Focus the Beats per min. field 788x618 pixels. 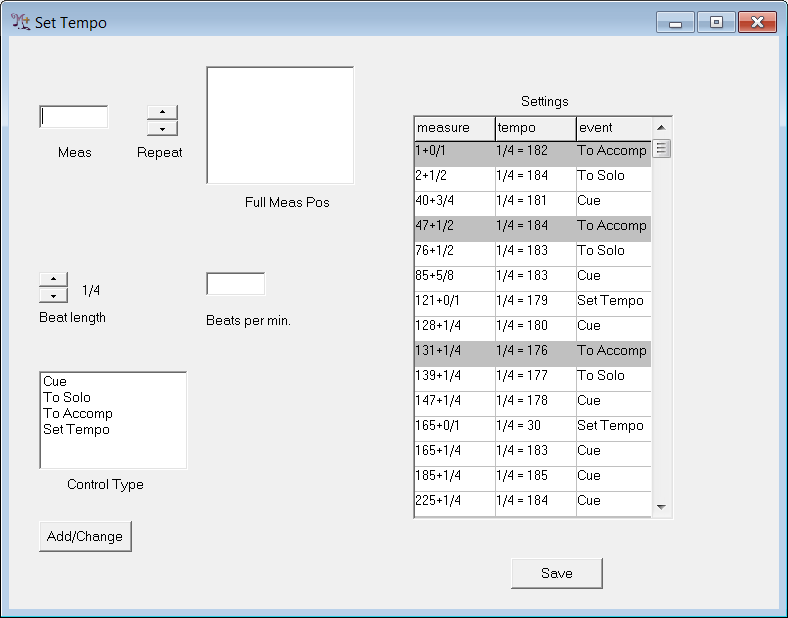click(x=235, y=284)
